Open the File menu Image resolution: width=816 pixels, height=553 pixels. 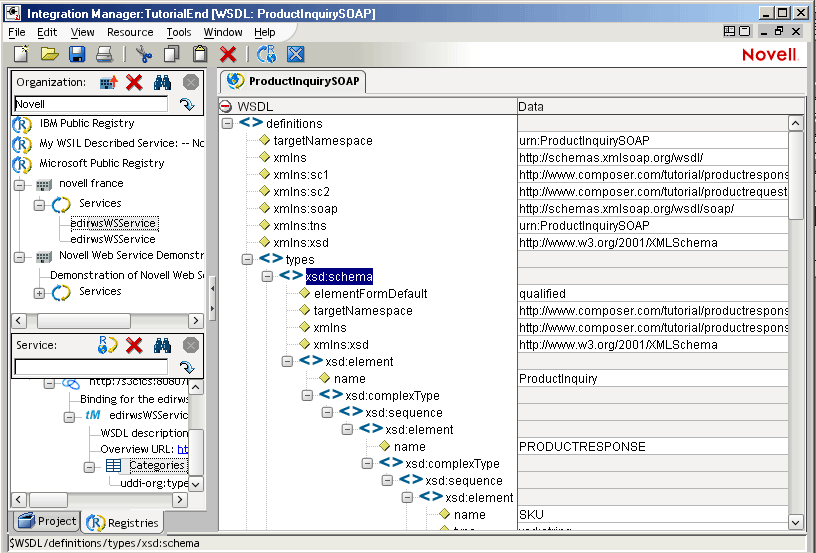17,32
